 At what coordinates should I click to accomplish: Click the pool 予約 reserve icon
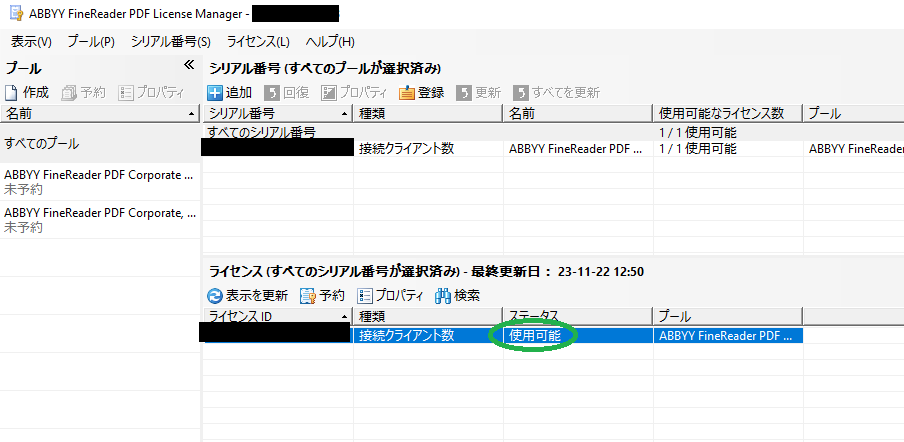click(x=69, y=92)
